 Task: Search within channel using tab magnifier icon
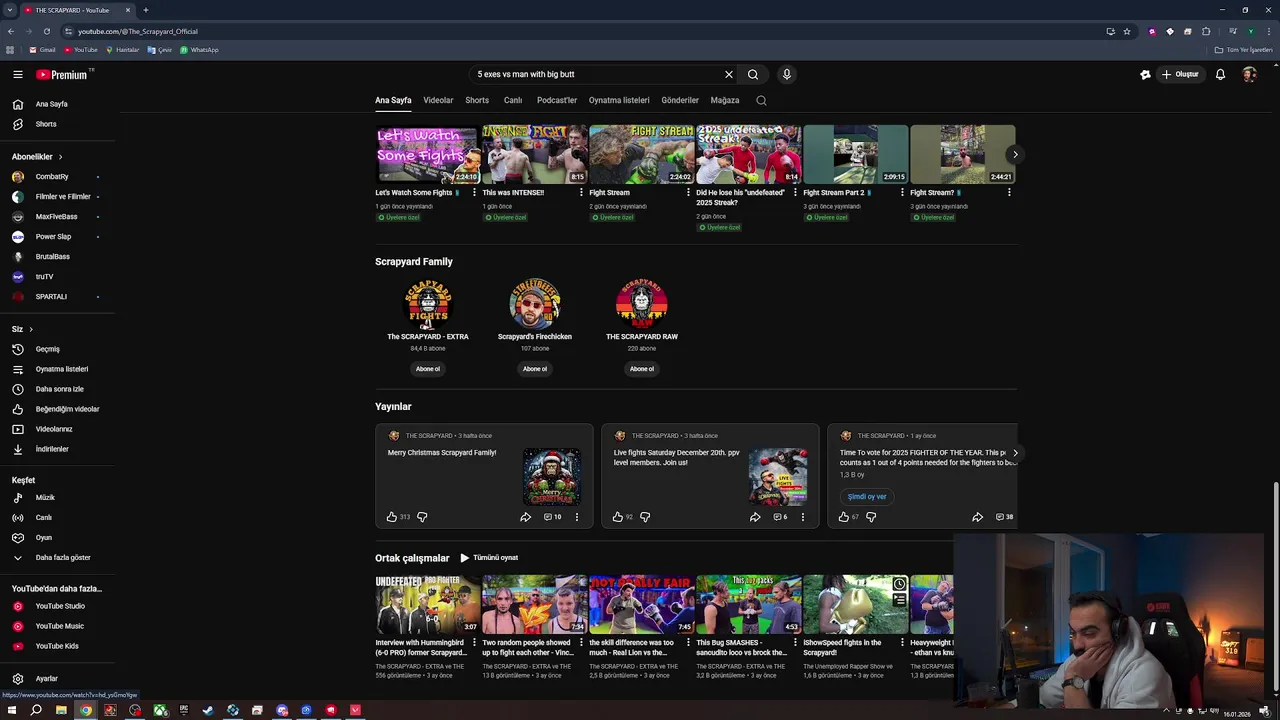(761, 100)
